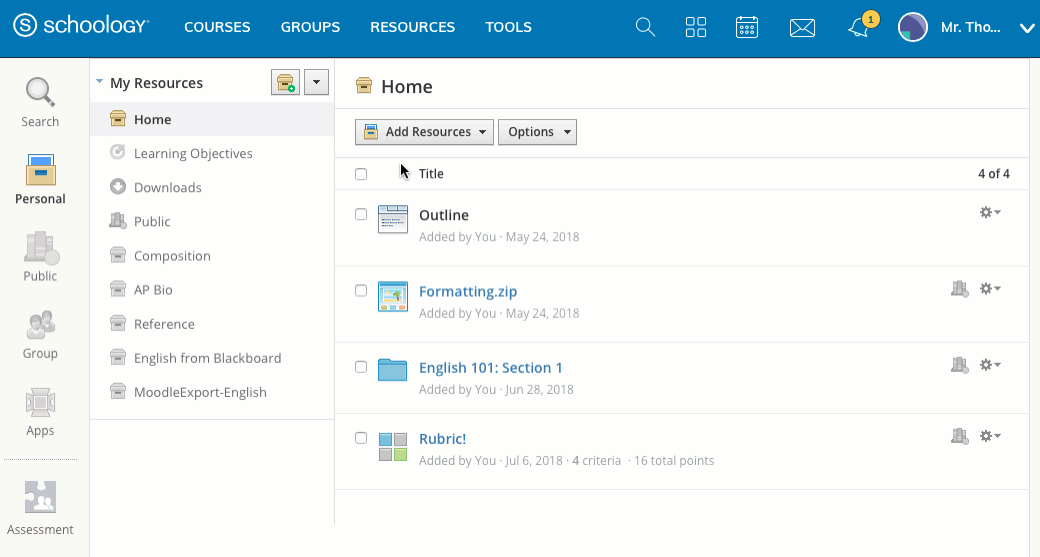1040x557 pixels.
Task: Tick the Formatting.zip checkbox
Action: (x=361, y=291)
